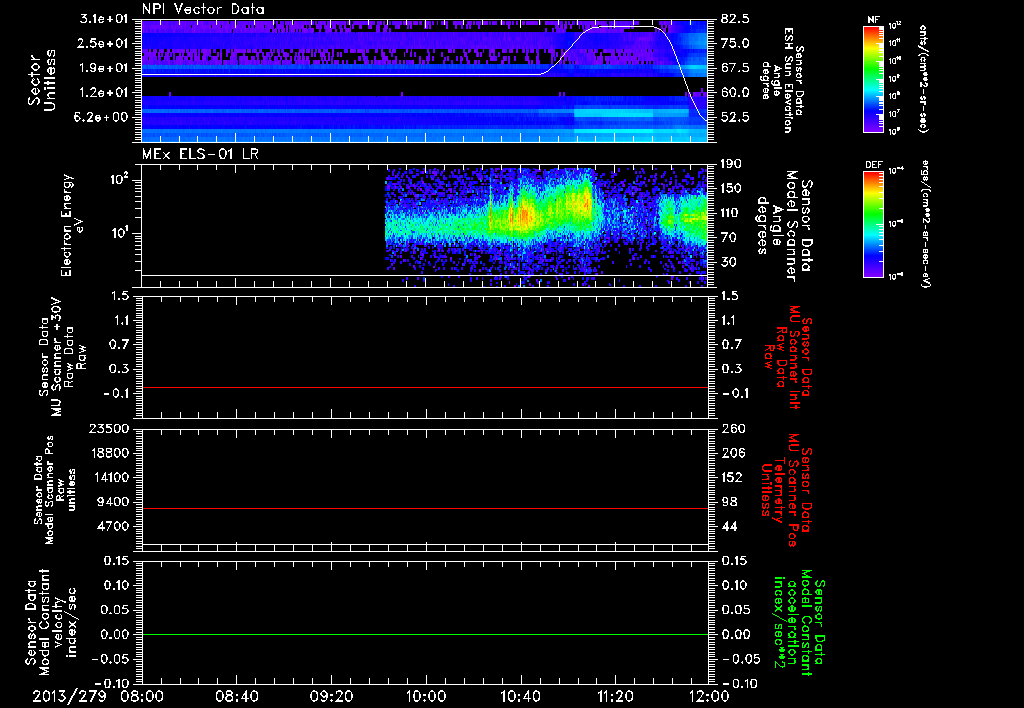Click the red "MU Scanner Pos Telemetry" label
This screenshot has width=1024, height=708.
[x=787, y=490]
